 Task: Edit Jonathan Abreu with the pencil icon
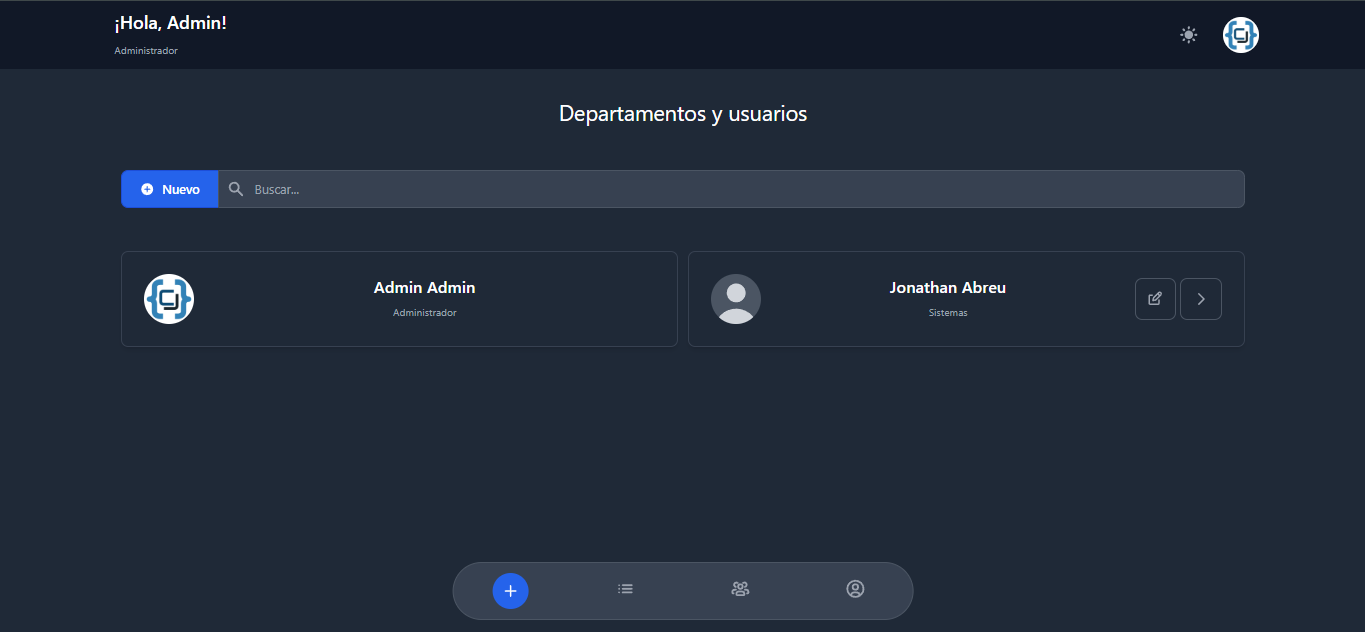tap(1155, 299)
